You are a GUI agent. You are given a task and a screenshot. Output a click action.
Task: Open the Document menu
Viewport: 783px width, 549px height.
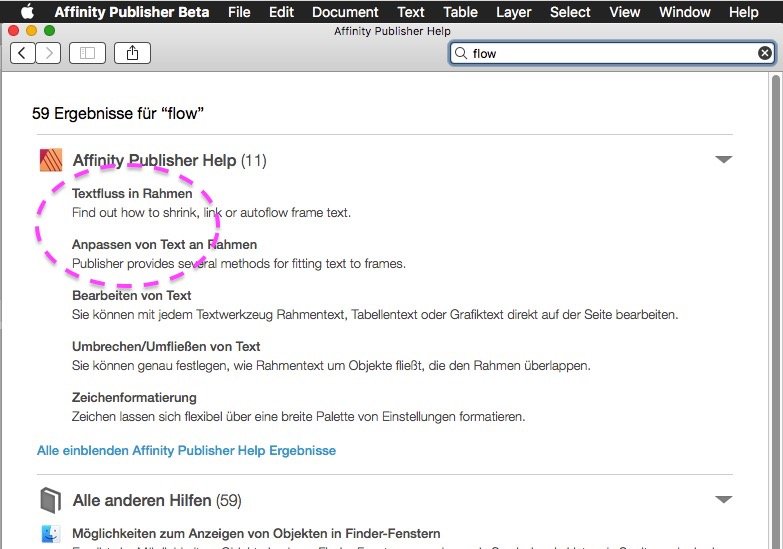pos(345,11)
